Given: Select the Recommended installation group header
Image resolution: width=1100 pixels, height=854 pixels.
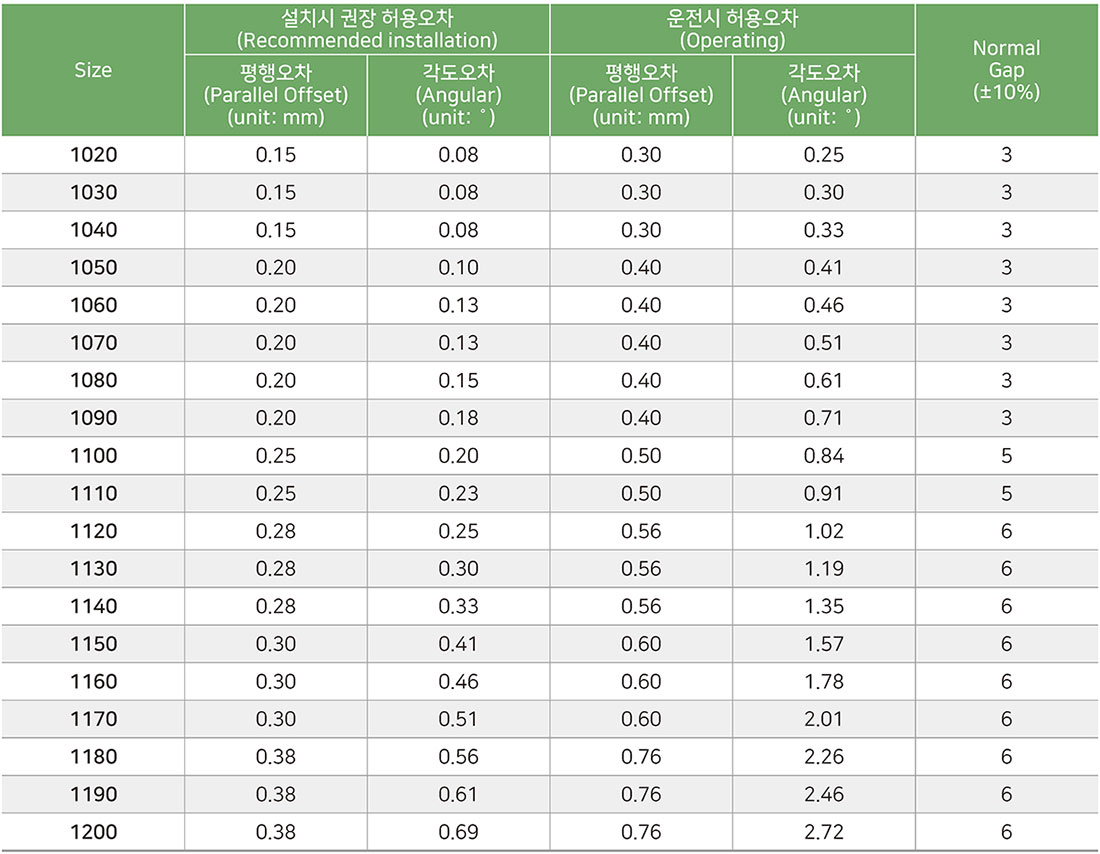Looking at the screenshot, I should [x=366, y=29].
